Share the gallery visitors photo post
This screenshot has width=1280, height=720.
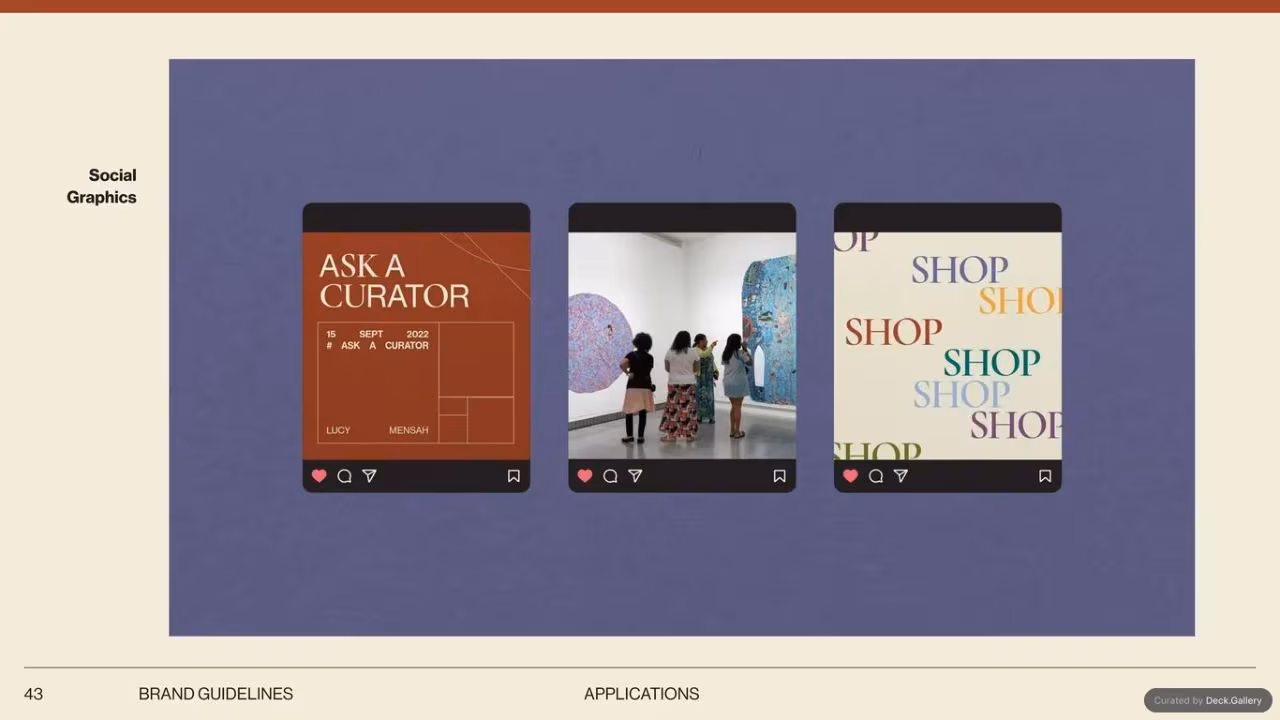click(635, 476)
